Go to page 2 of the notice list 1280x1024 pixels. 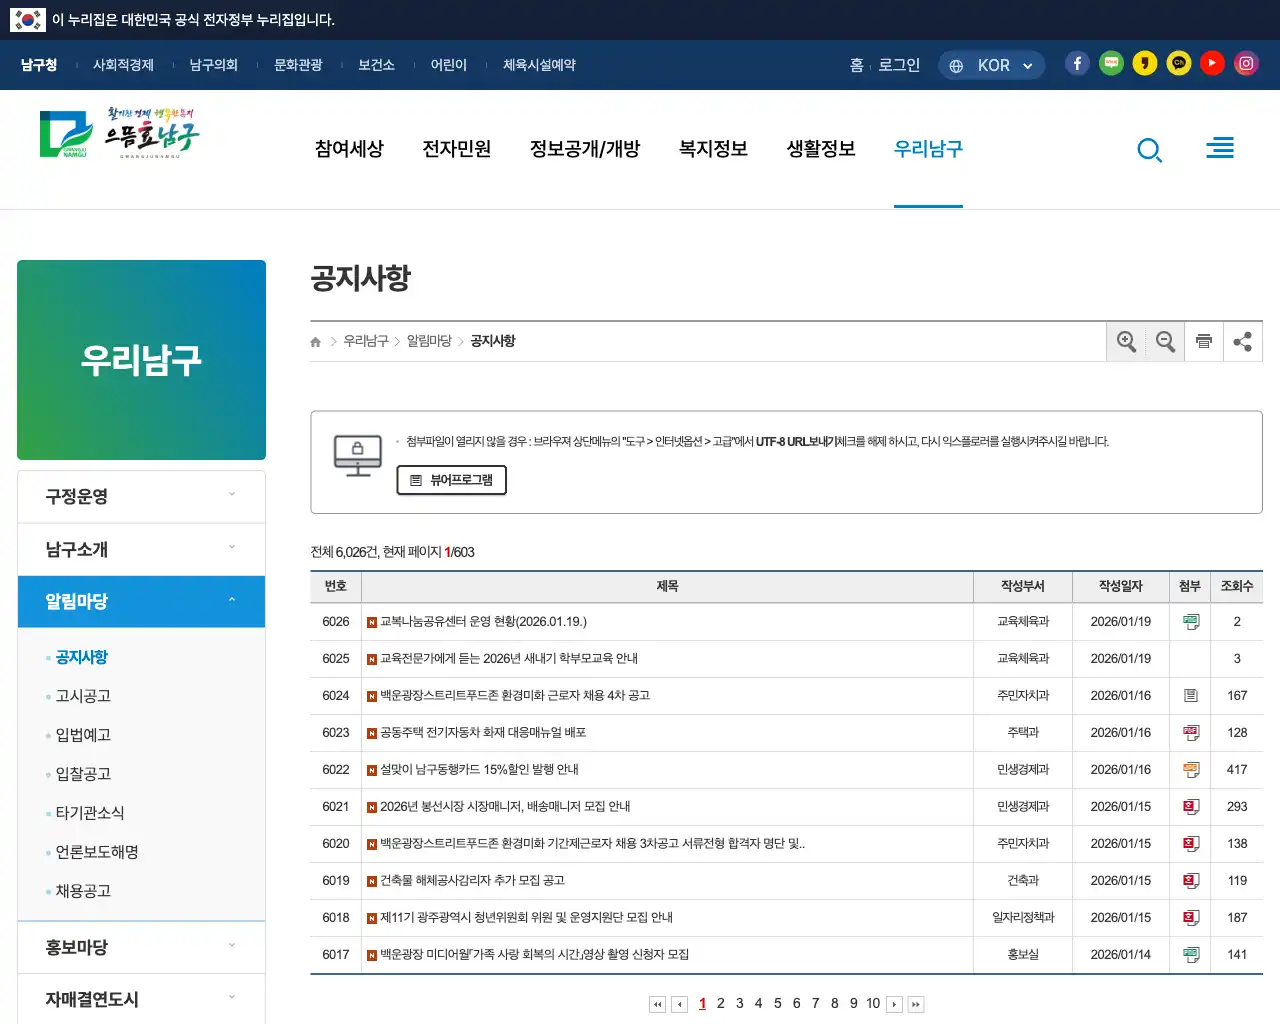[720, 1002]
